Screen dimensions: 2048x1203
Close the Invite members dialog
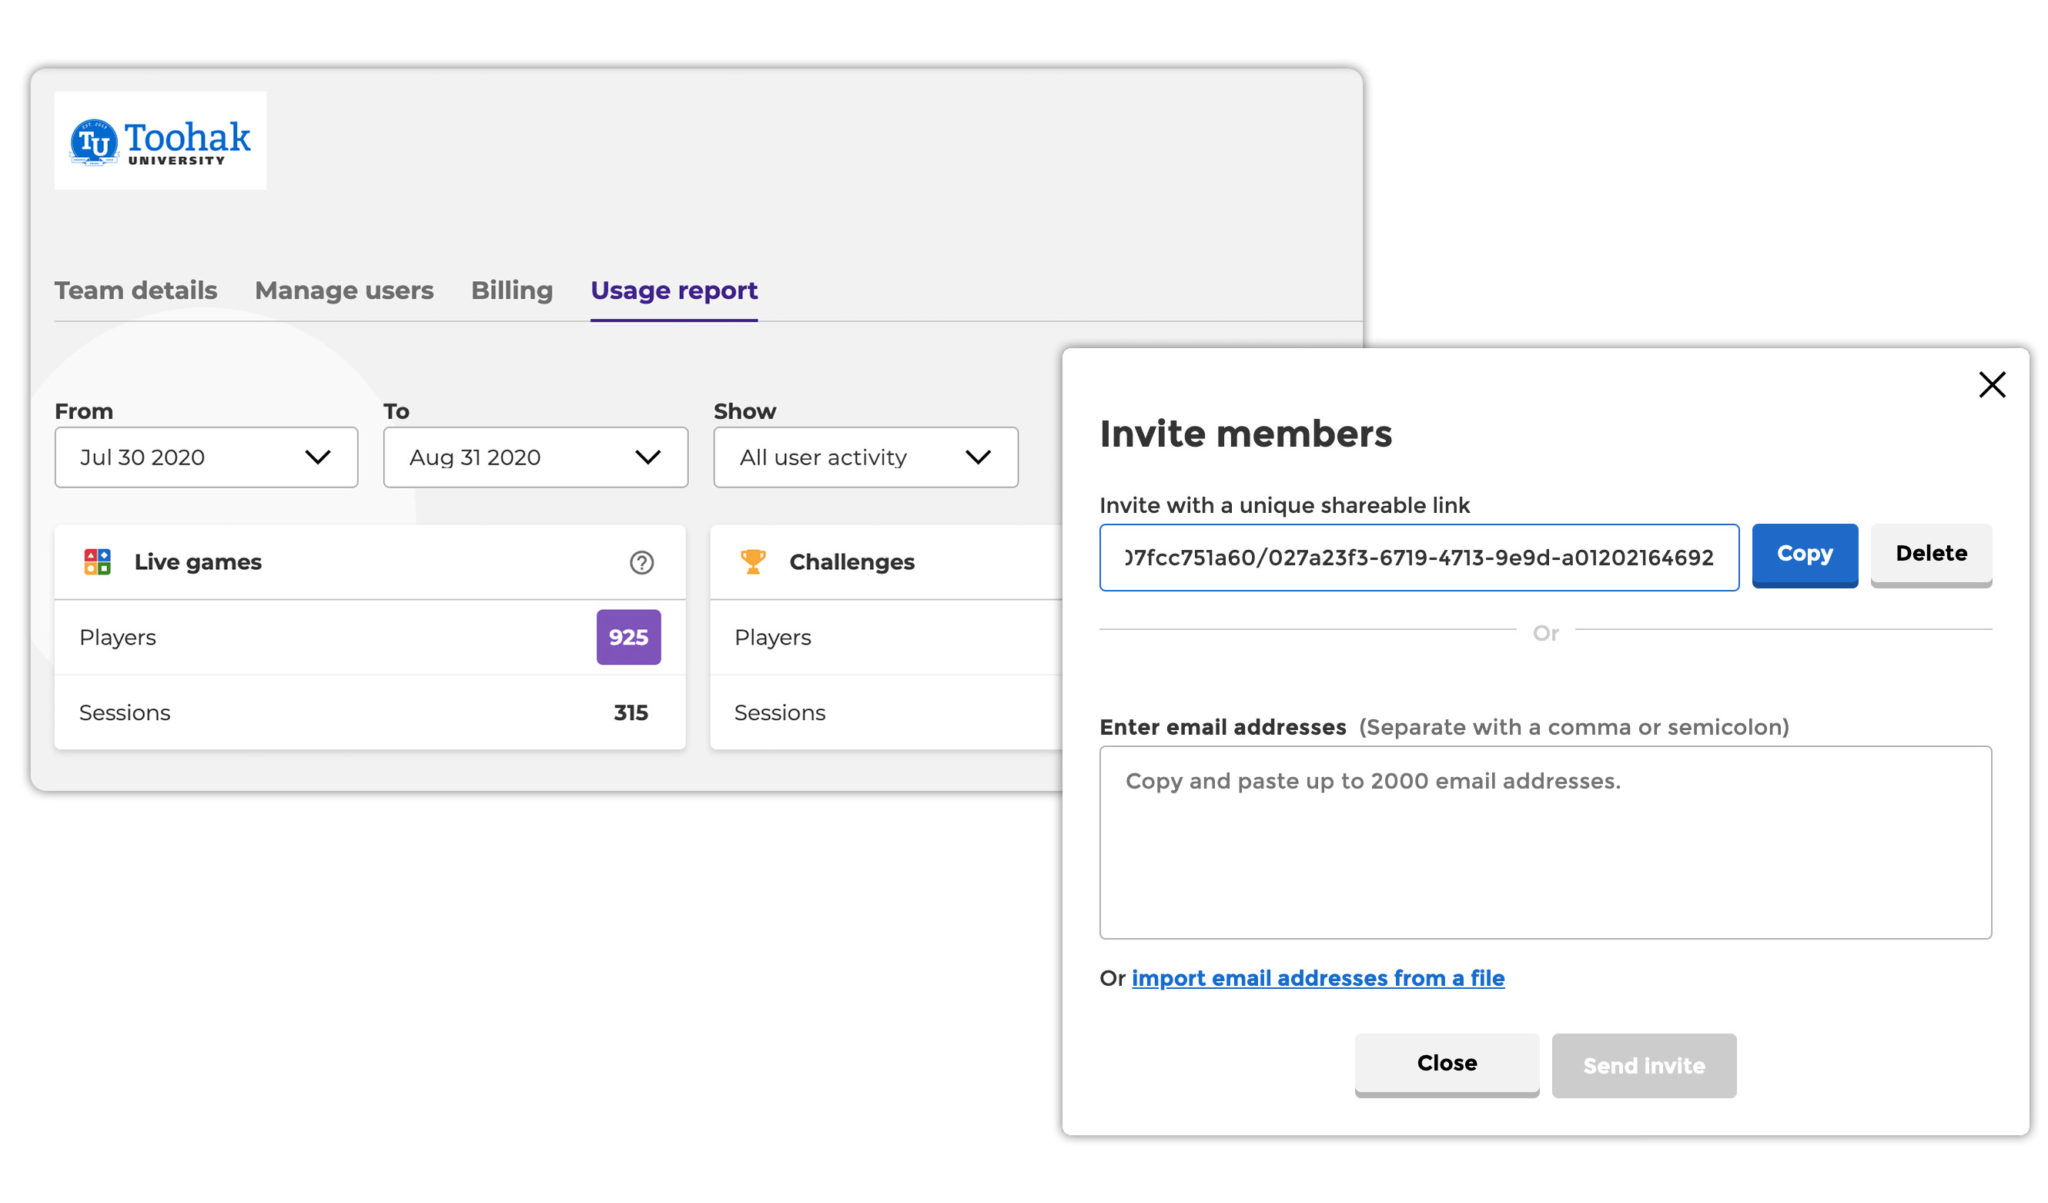[x=1446, y=1063]
